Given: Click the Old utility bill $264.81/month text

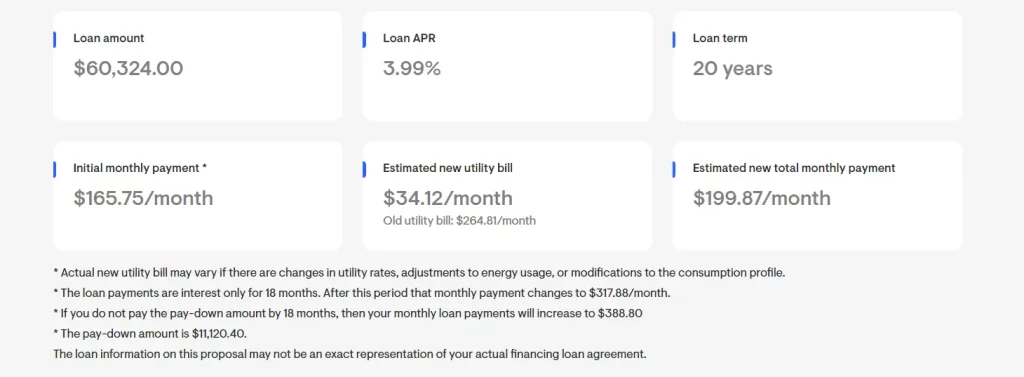Looking at the screenshot, I should pyautogui.click(x=459, y=220).
